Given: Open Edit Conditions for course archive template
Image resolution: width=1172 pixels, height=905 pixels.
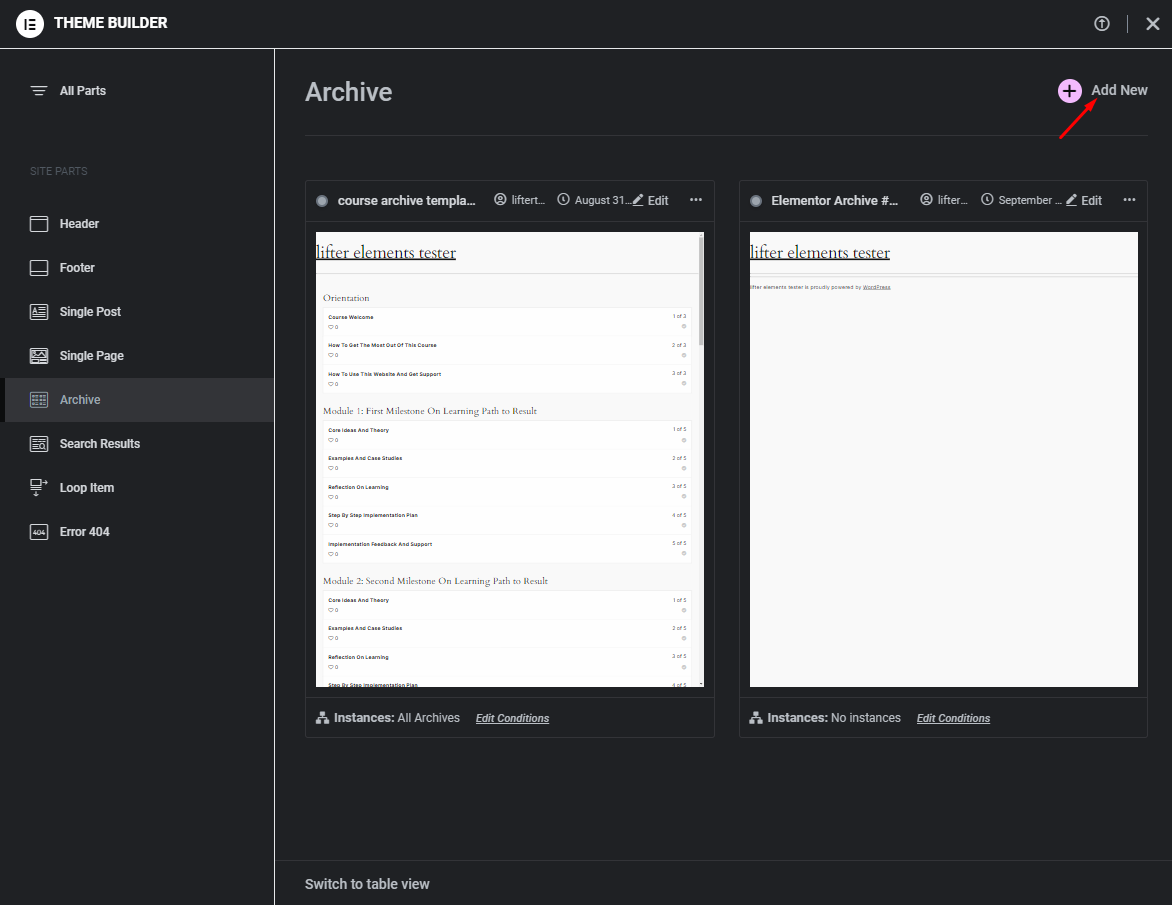Looking at the screenshot, I should coord(512,718).
